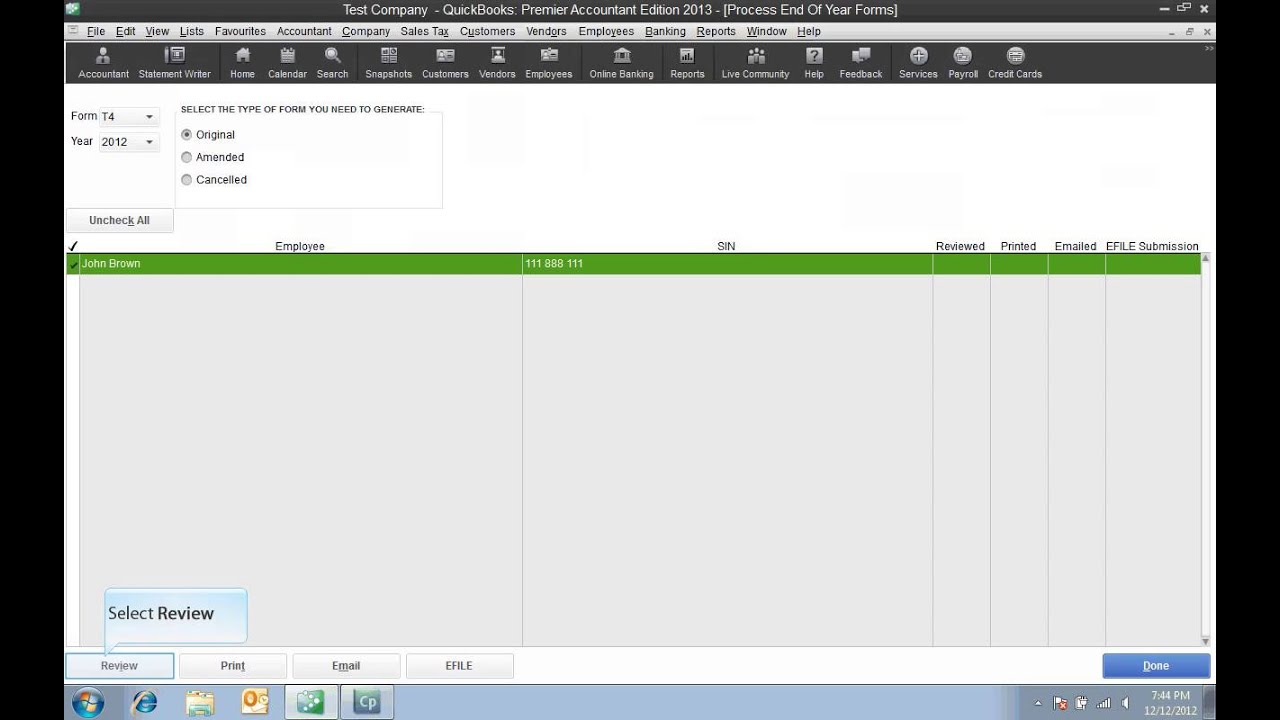The width and height of the screenshot is (1280, 720).
Task: Expand the Form T4 dropdown
Action: pyautogui.click(x=149, y=117)
